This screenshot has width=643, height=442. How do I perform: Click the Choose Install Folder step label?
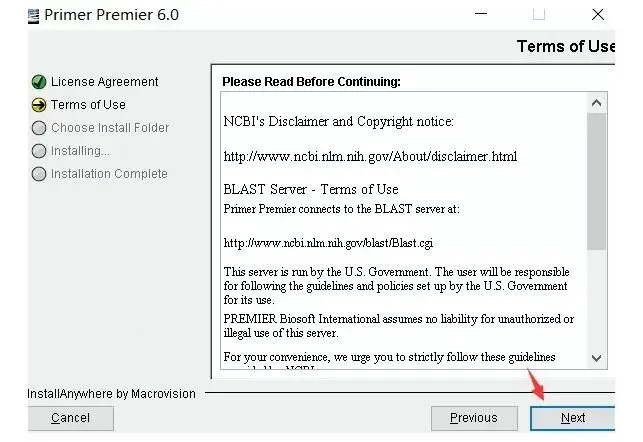(110, 128)
